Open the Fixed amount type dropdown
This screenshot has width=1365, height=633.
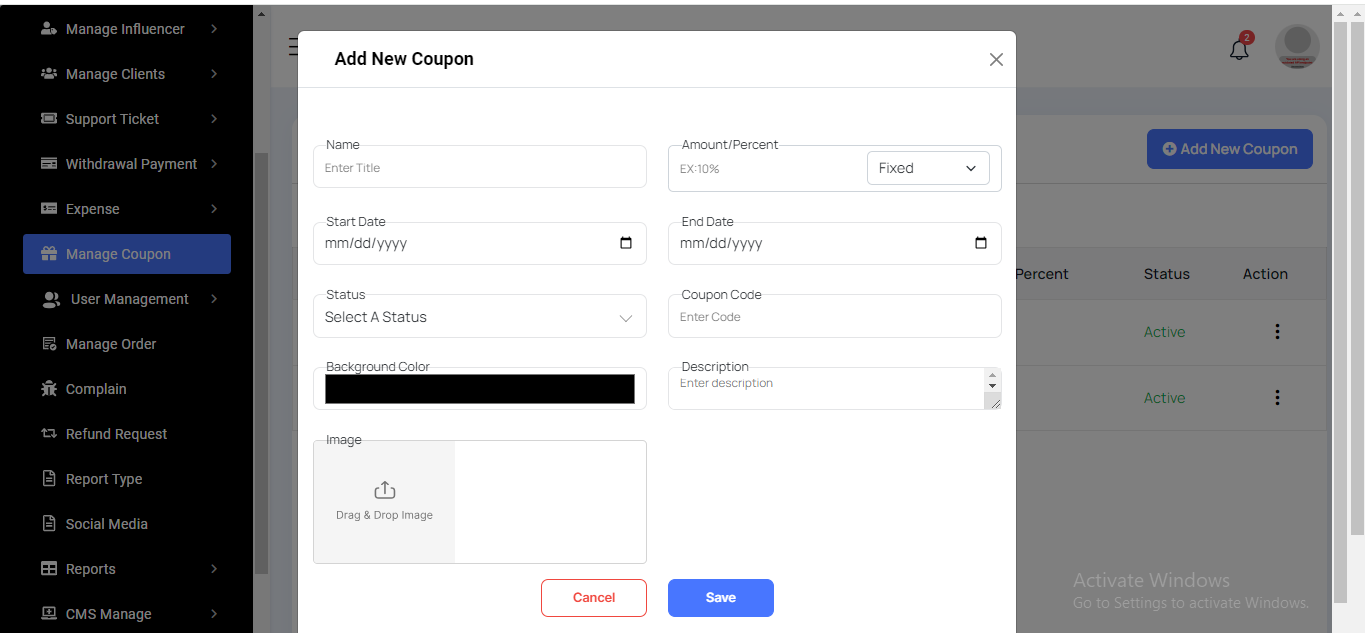[927, 168]
